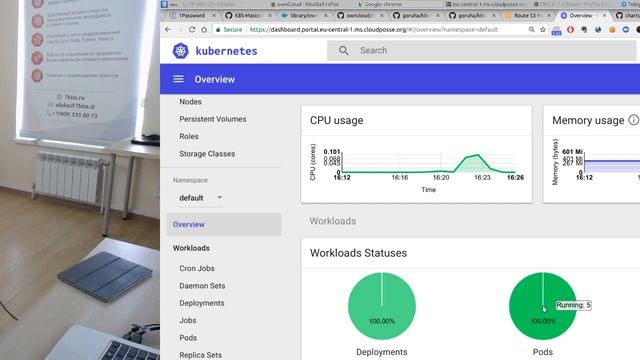The height and width of the screenshot is (360, 640).
Task: Open Jobs in the sidebar
Action: click(188, 320)
